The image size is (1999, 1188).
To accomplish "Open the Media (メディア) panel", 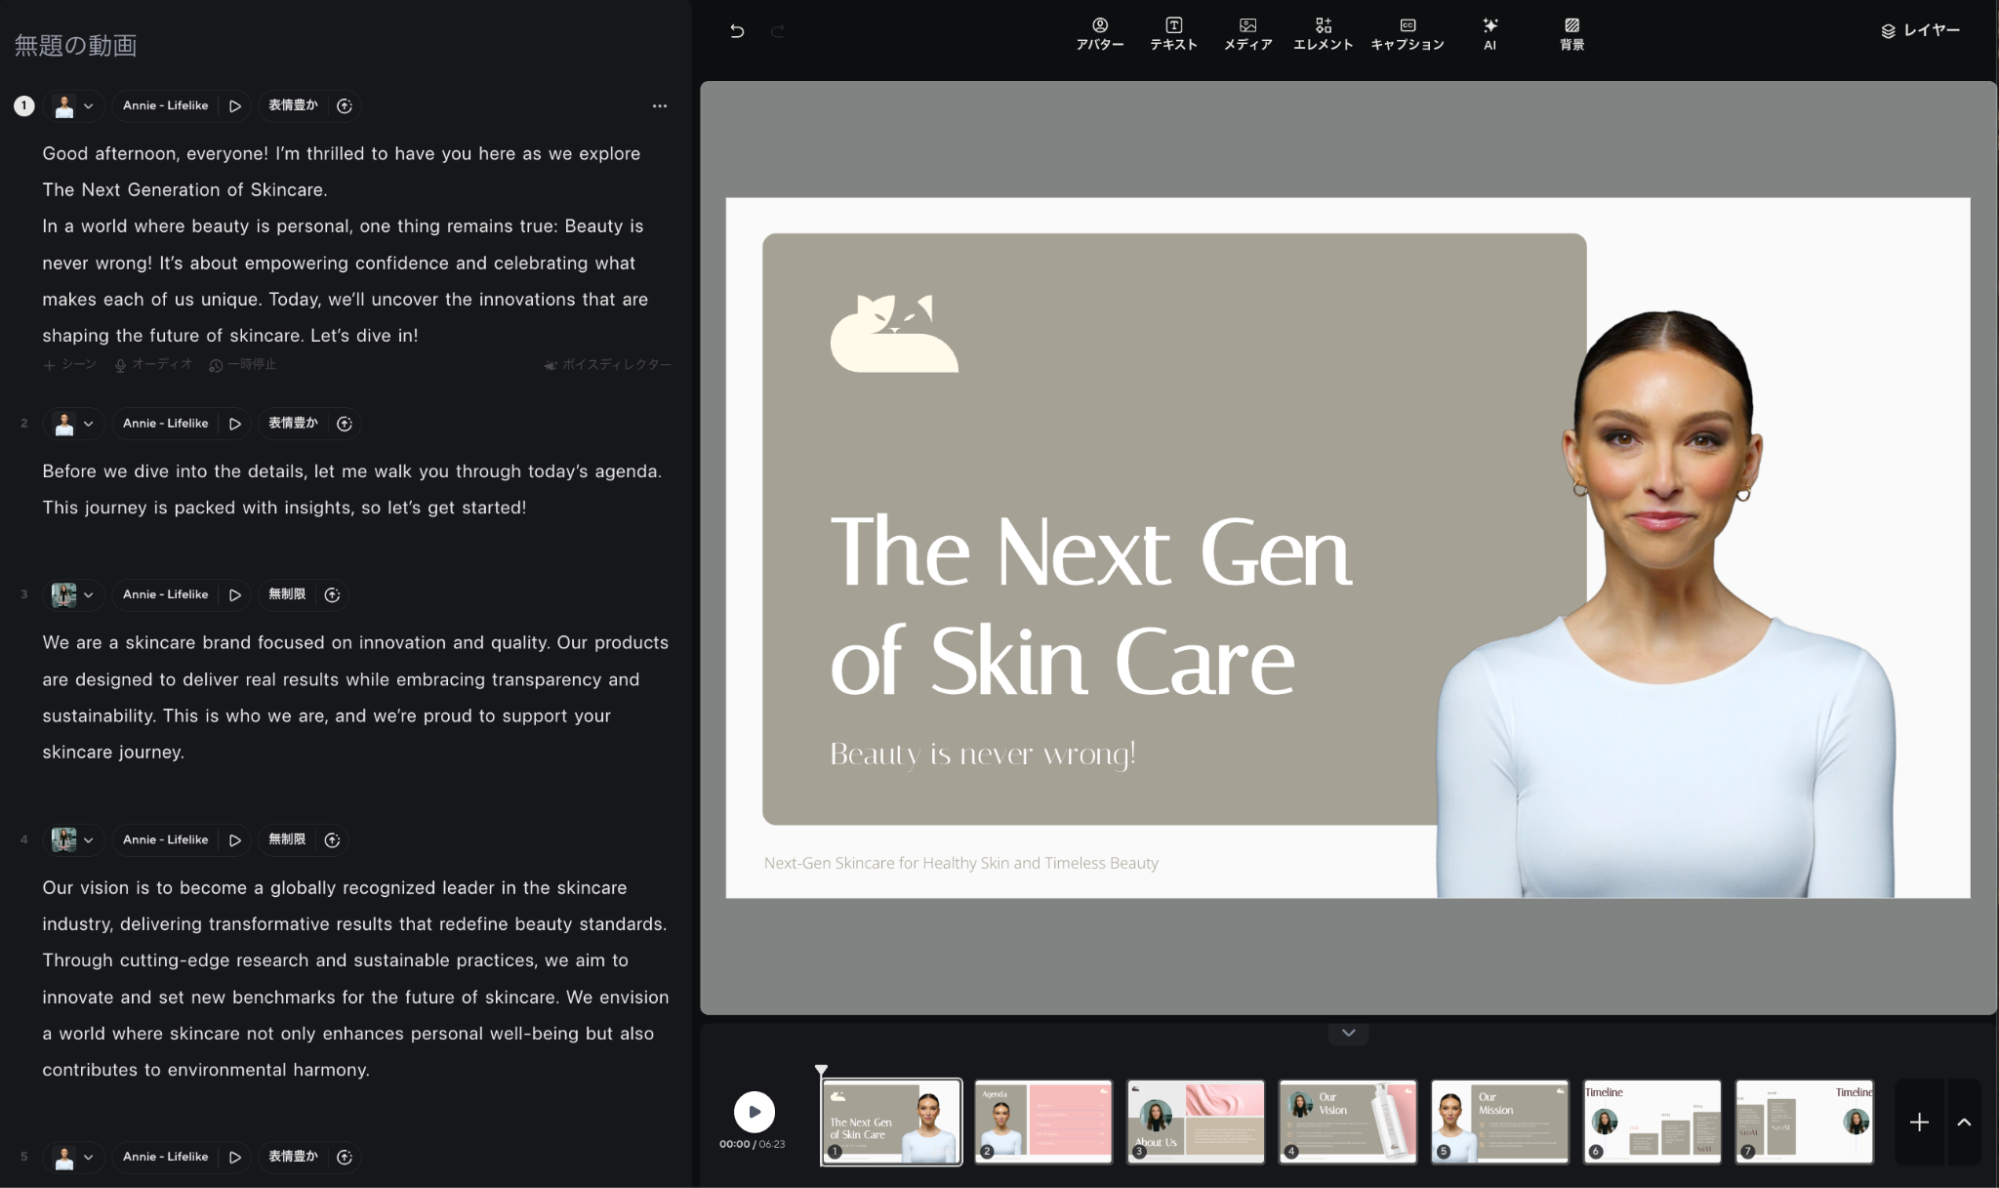I will 1247,33.
